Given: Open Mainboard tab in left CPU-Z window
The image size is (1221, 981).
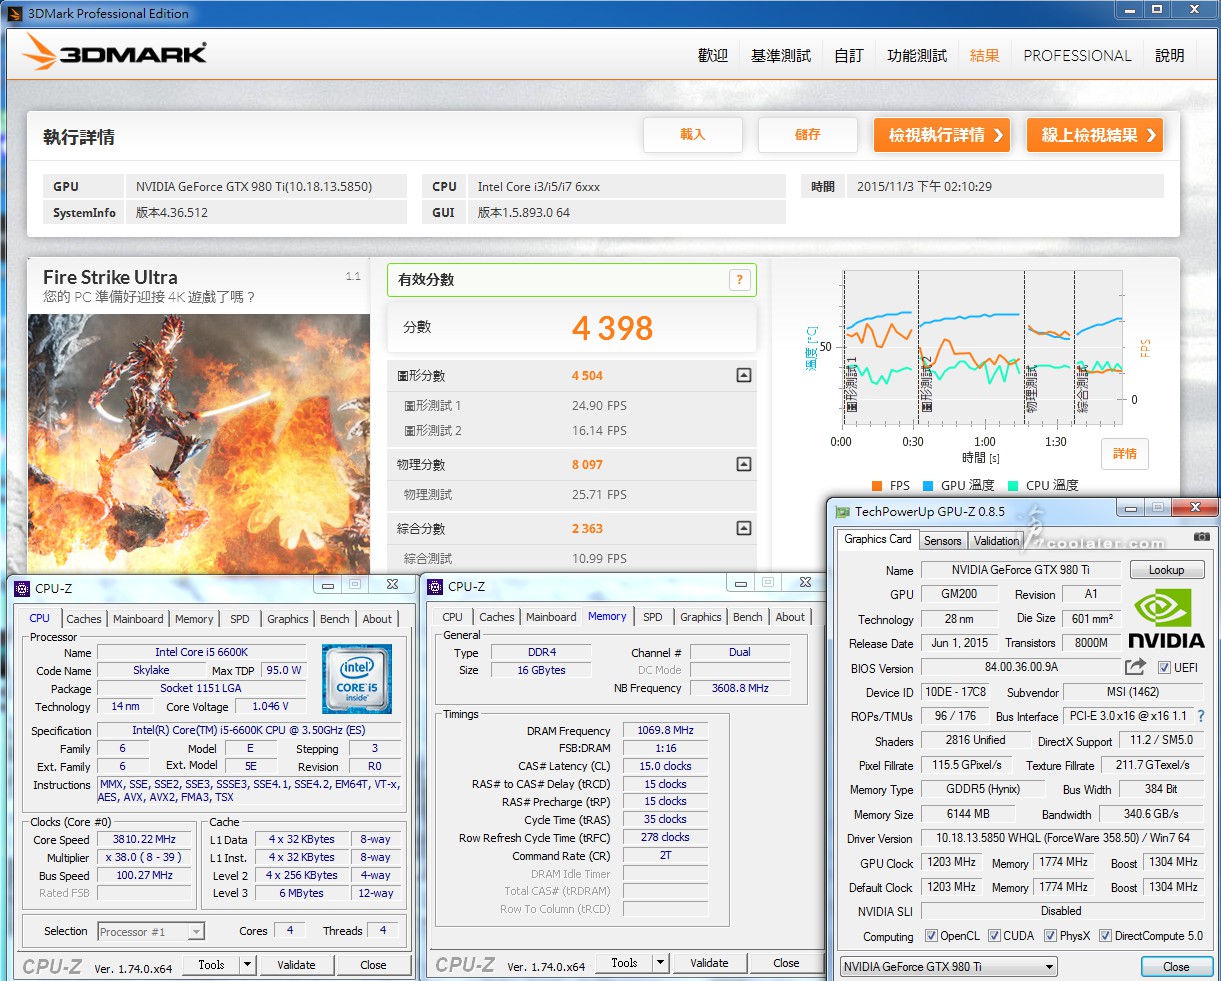Looking at the screenshot, I should coord(138,619).
